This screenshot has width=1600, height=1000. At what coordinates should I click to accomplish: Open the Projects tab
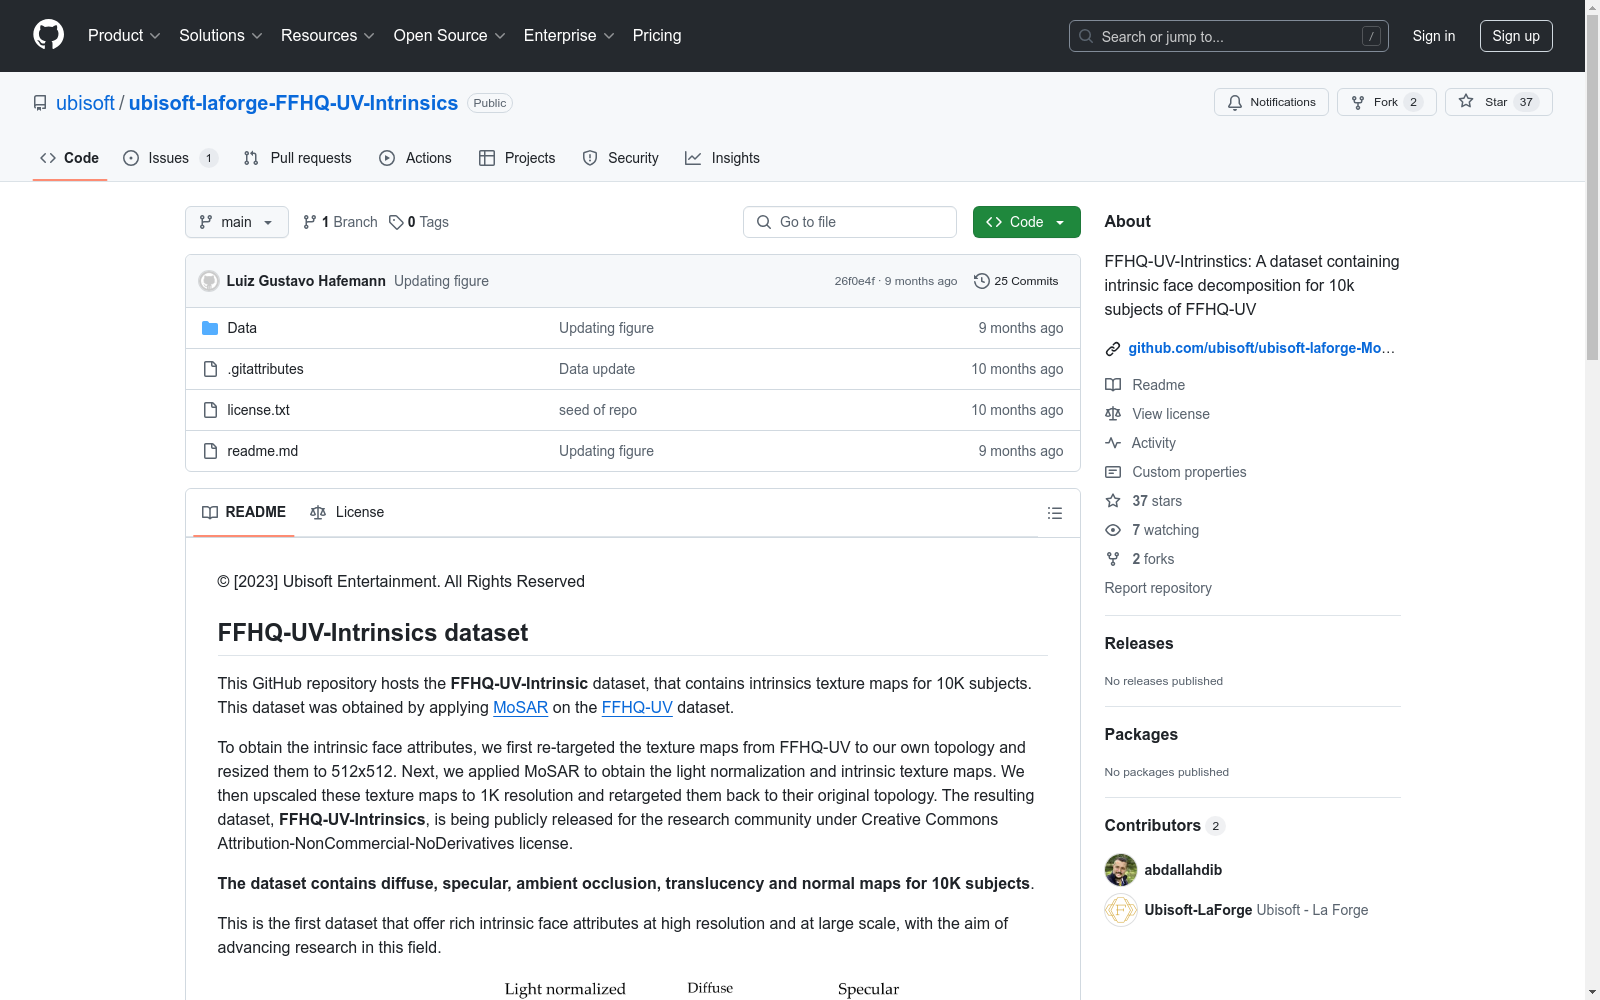click(x=517, y=158)
